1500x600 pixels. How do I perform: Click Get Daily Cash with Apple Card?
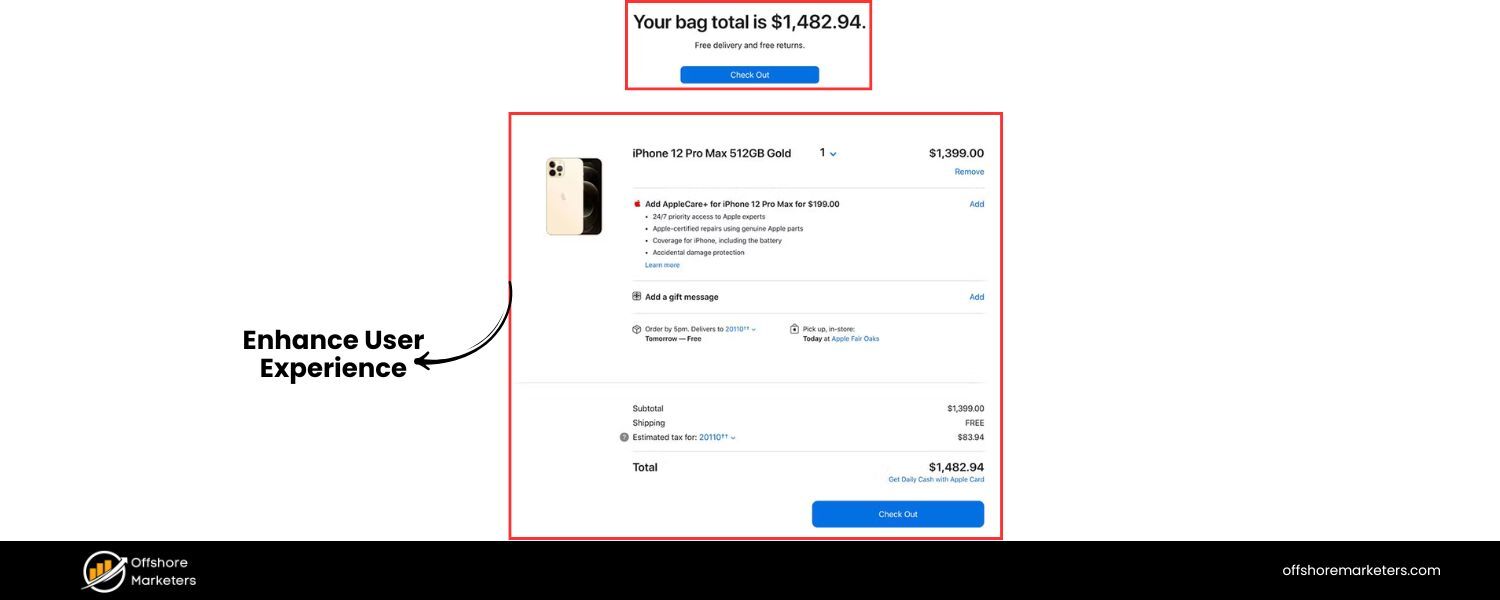[936, 480]
